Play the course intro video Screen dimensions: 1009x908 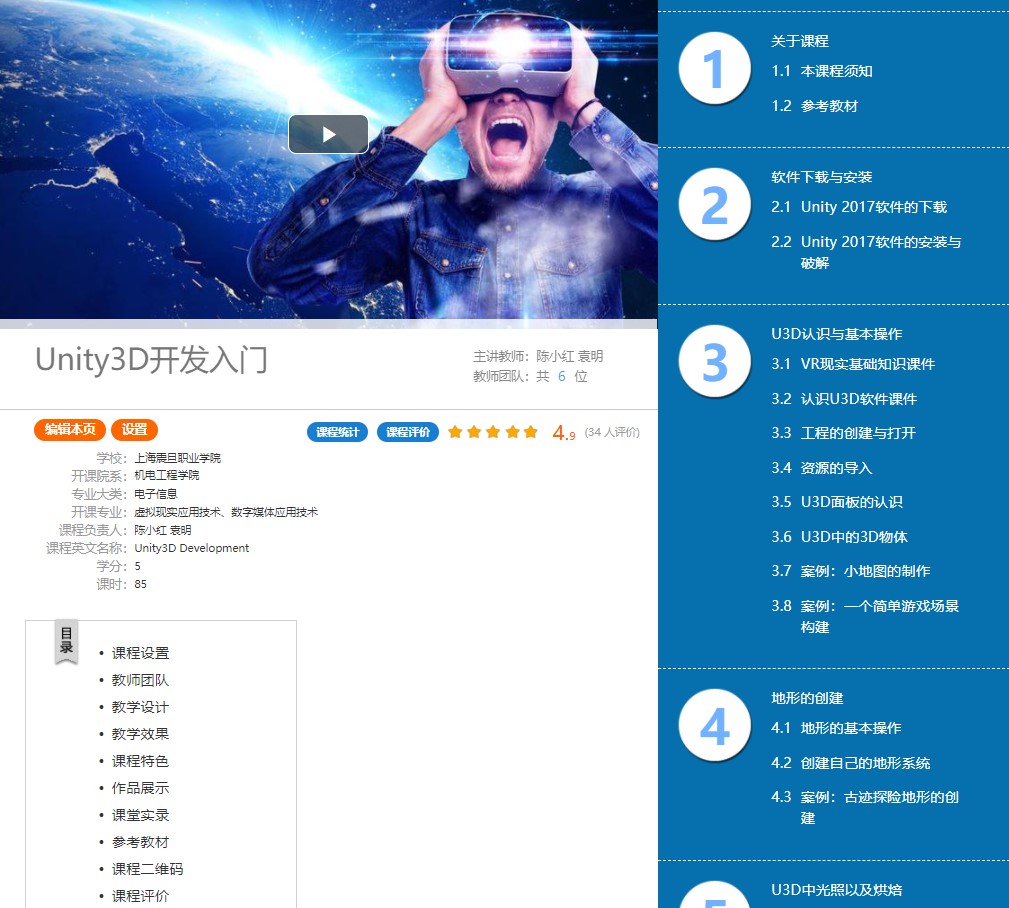coord(328,134)
